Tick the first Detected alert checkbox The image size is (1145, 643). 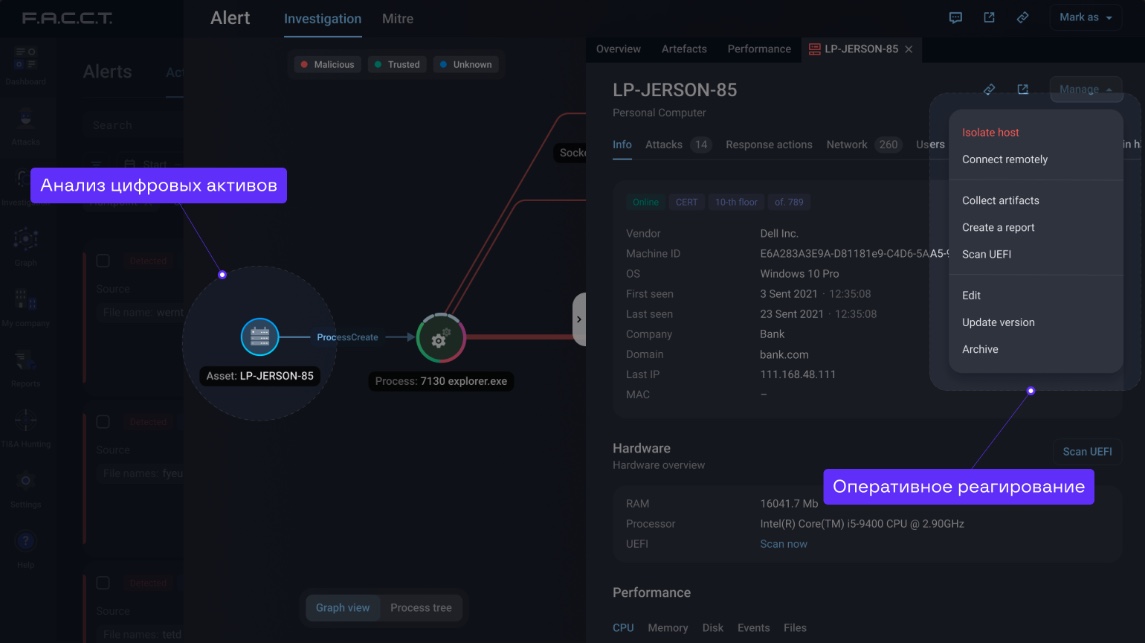pos(103,261)
